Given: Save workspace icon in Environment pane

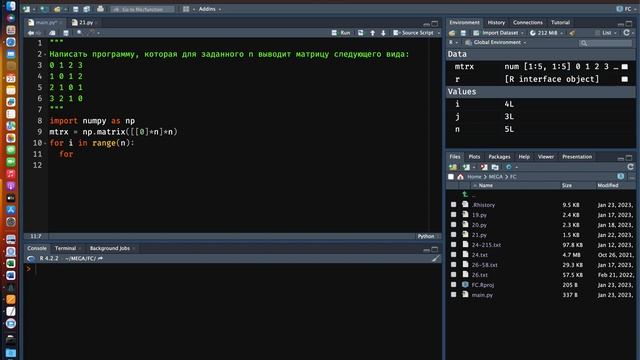Looking at the screenshot, I should click(x=463, y=33).
